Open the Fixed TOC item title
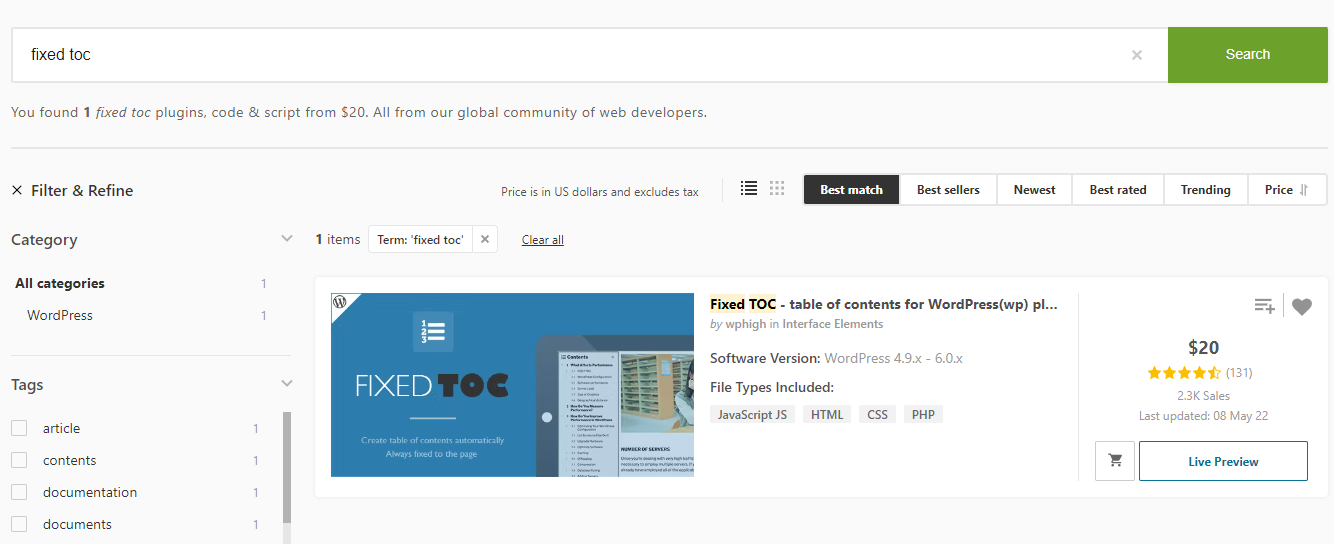Image resolution: width=1334 pixels, height=544 pixels. [884, 304]
